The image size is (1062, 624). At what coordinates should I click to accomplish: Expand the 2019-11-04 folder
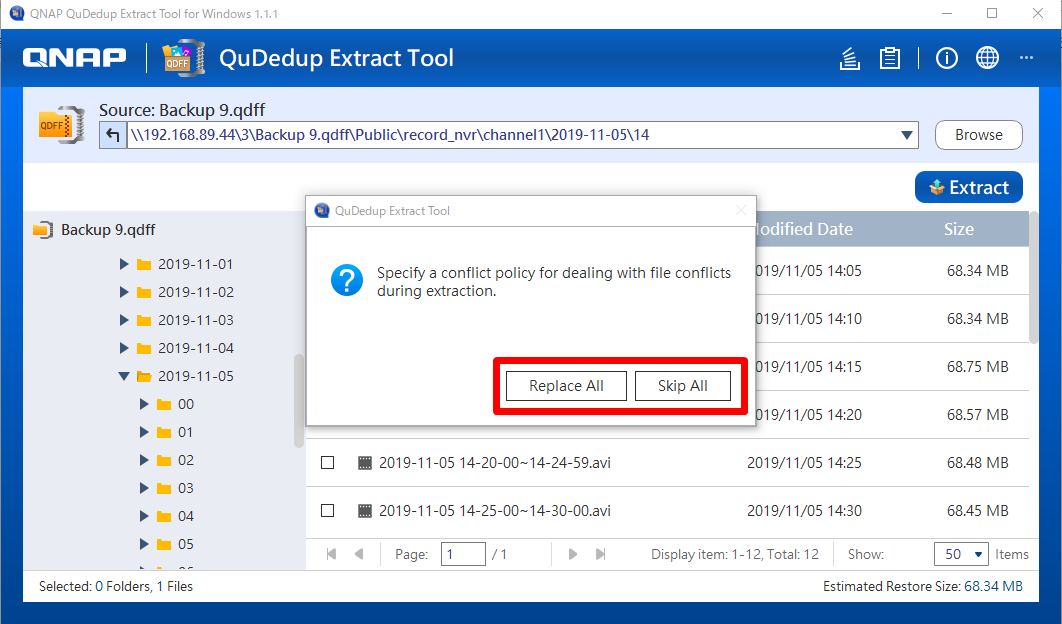(x=124, y=348)
